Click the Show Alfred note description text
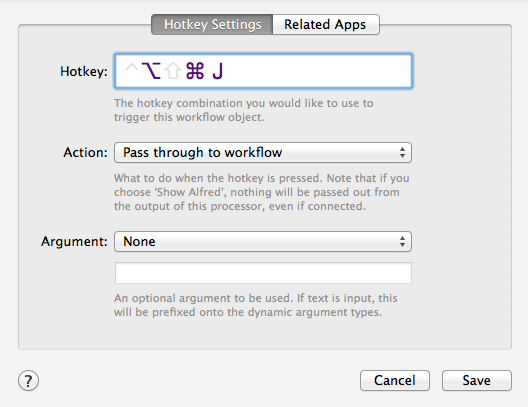The height and width of the screenshot is (407, 528). click(262, 192)
